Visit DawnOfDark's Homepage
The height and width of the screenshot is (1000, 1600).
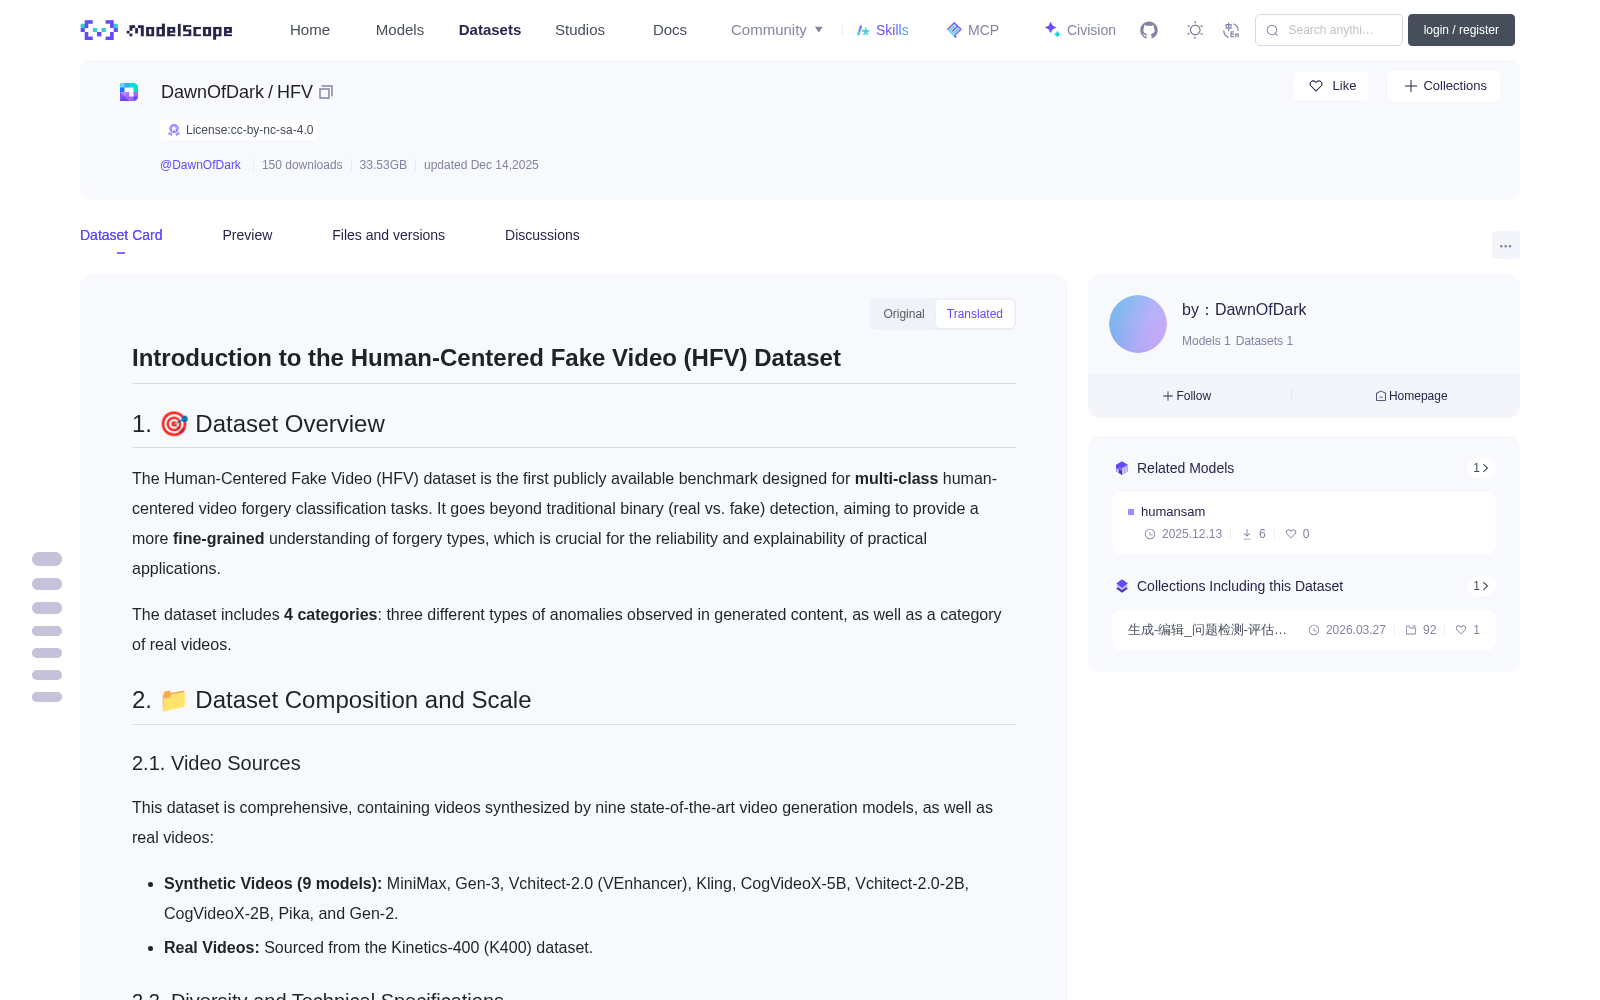[1411, 396]
